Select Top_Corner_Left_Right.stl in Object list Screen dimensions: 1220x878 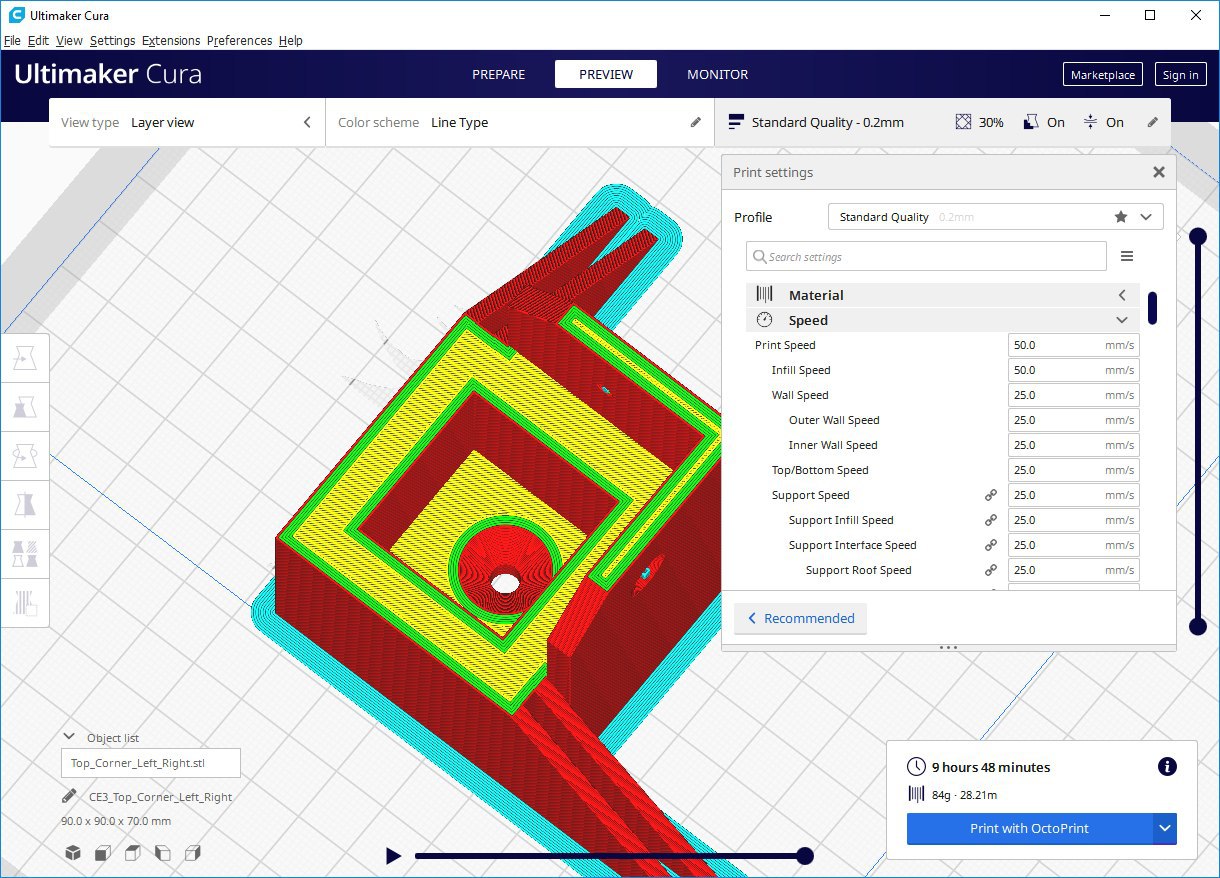150,763
